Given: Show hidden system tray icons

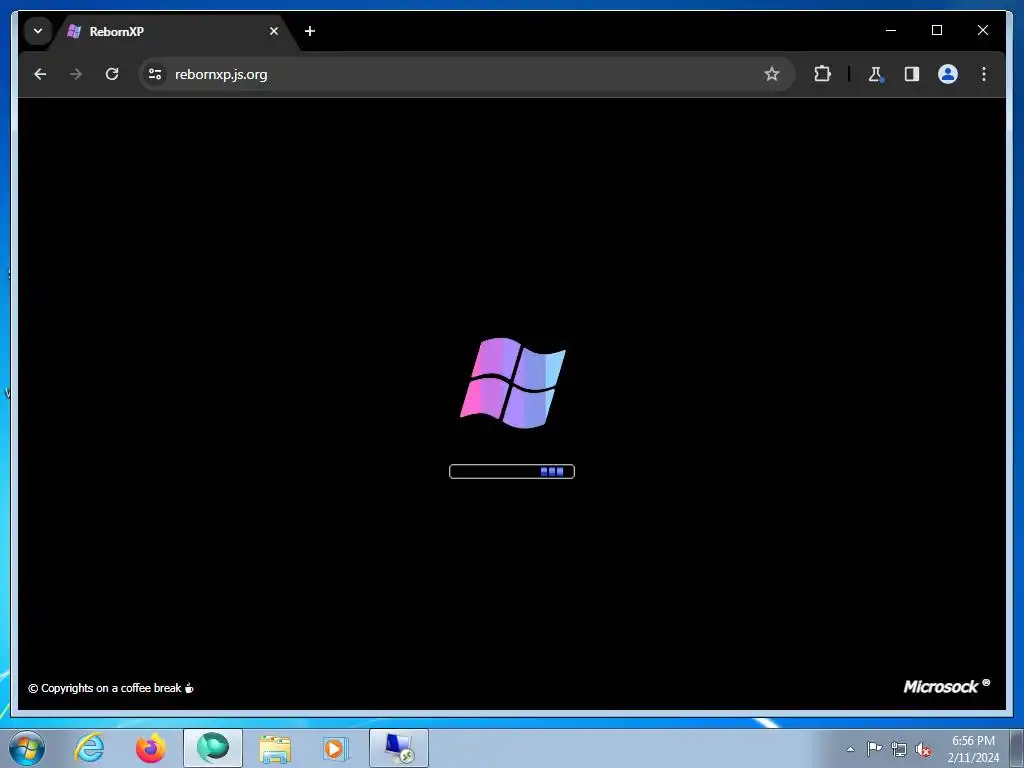Looking at the screenshot, I should (x=850, y=749).
